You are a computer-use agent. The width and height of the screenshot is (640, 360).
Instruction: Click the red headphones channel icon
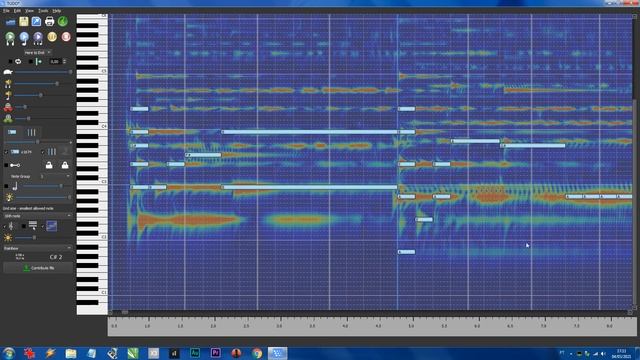(x=8, y=107)
